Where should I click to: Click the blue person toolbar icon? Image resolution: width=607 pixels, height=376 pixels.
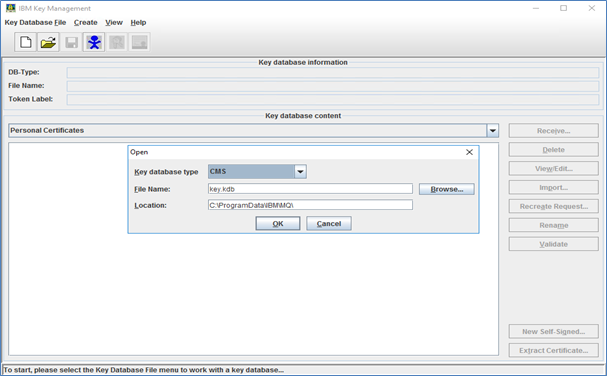point(94,42)
